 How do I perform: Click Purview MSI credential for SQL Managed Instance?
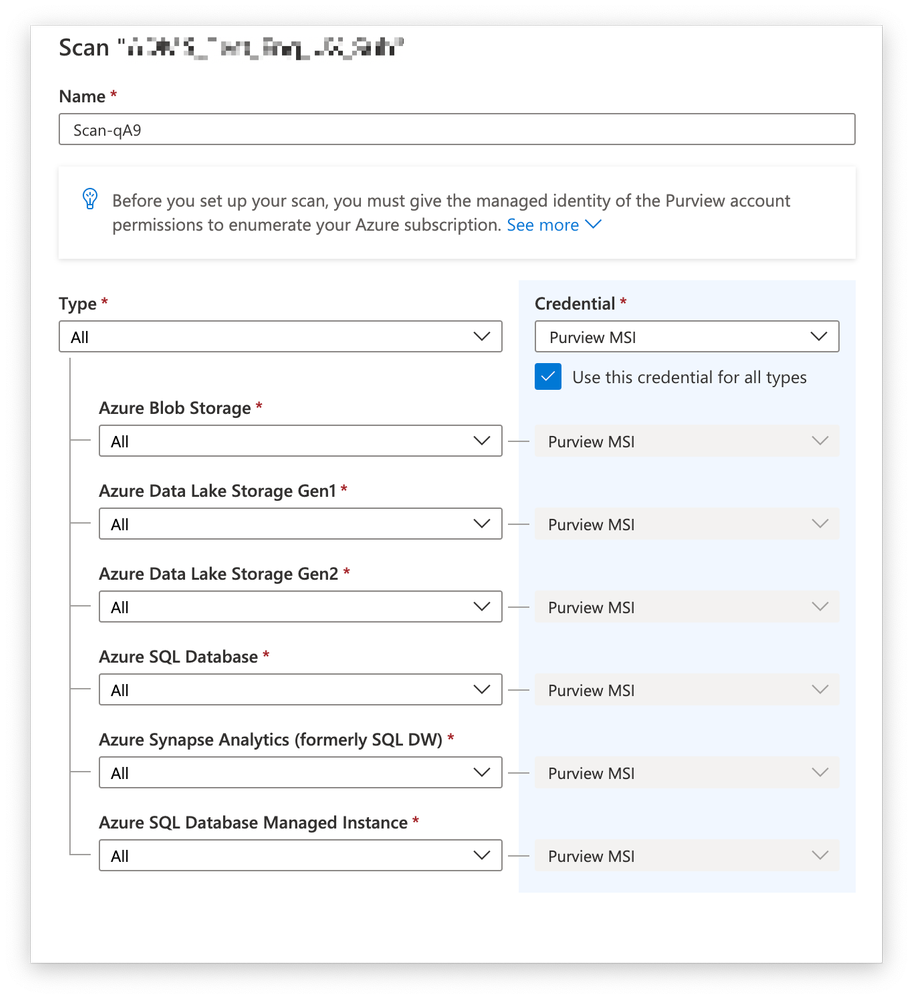[x=687, y=855]
